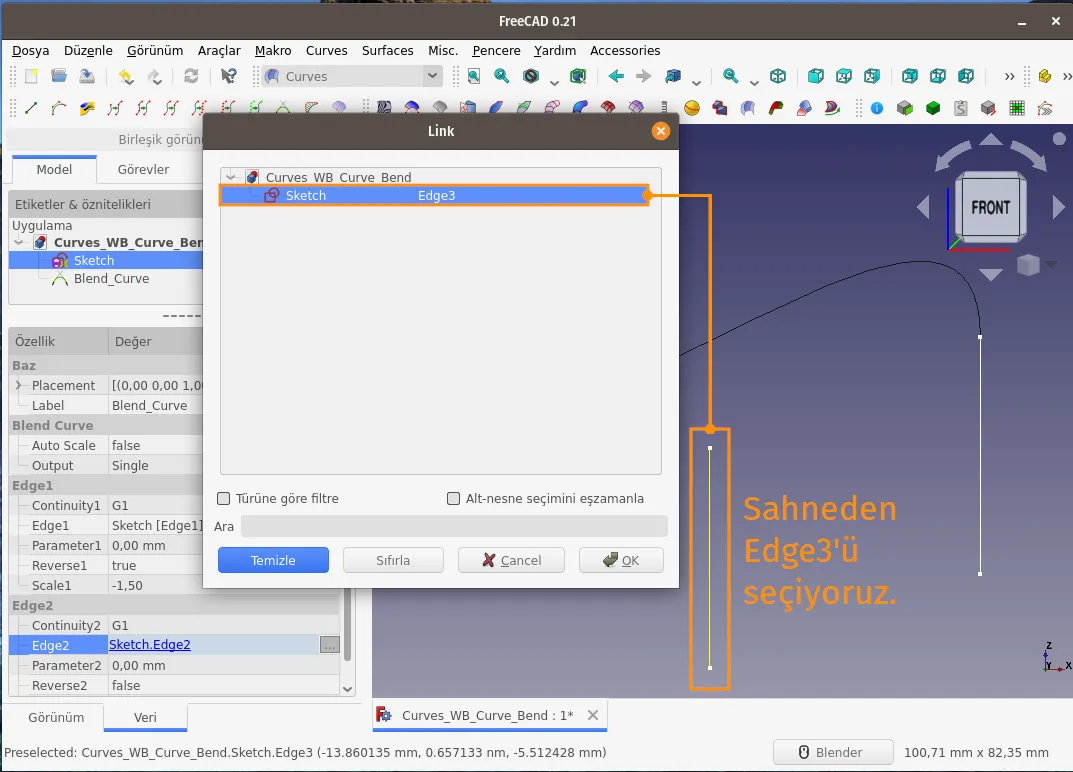
Task: Click the blue info circle icon
Action: (x=877, y=108)
